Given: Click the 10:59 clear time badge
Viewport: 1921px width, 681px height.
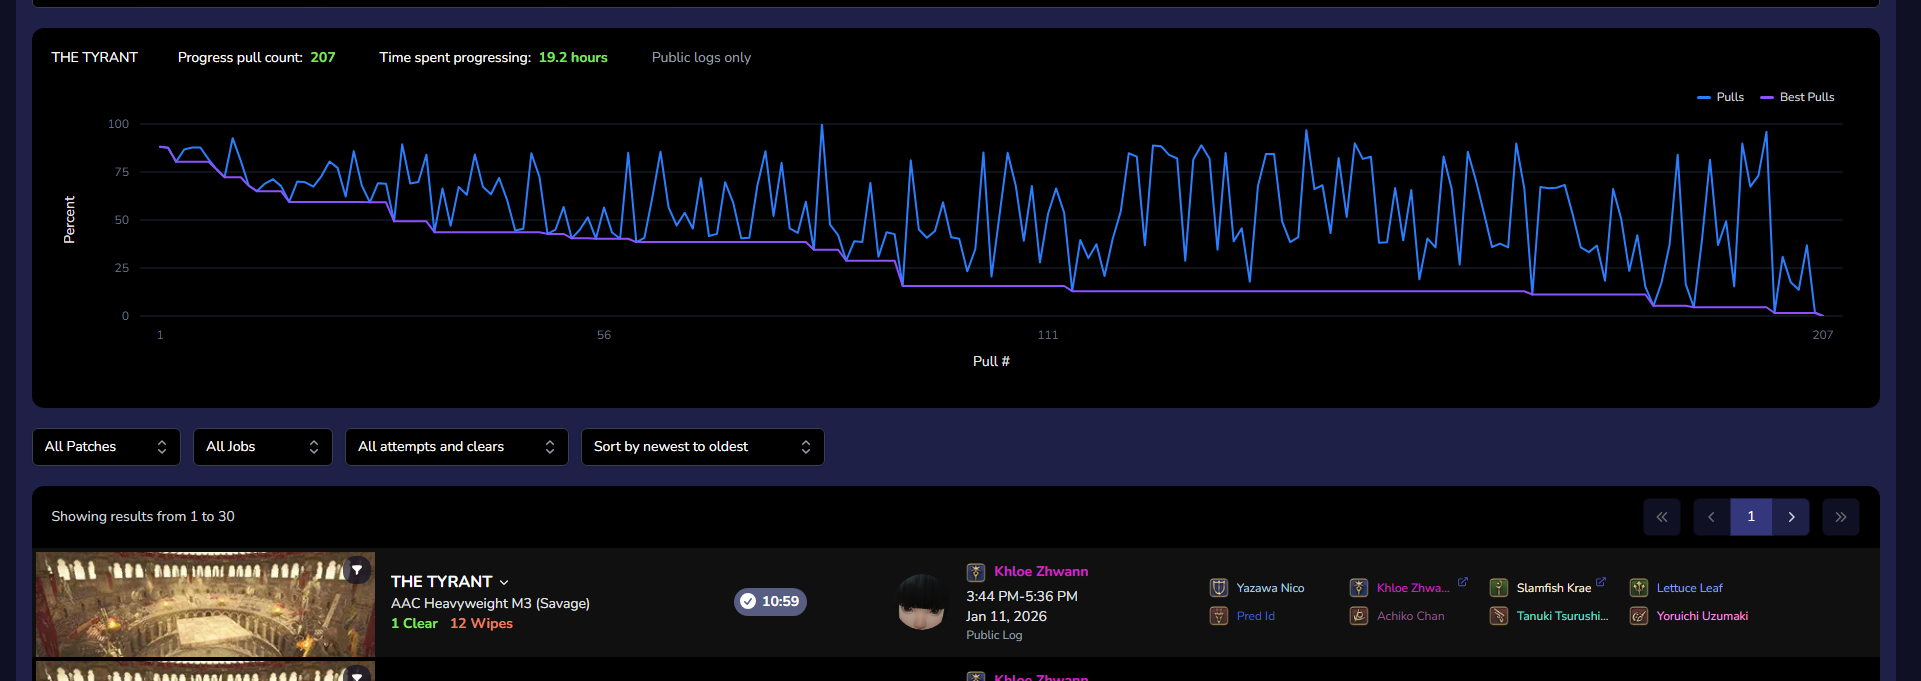Looking at the screenshot, I should pyautogui.click(x=770, y=602).
